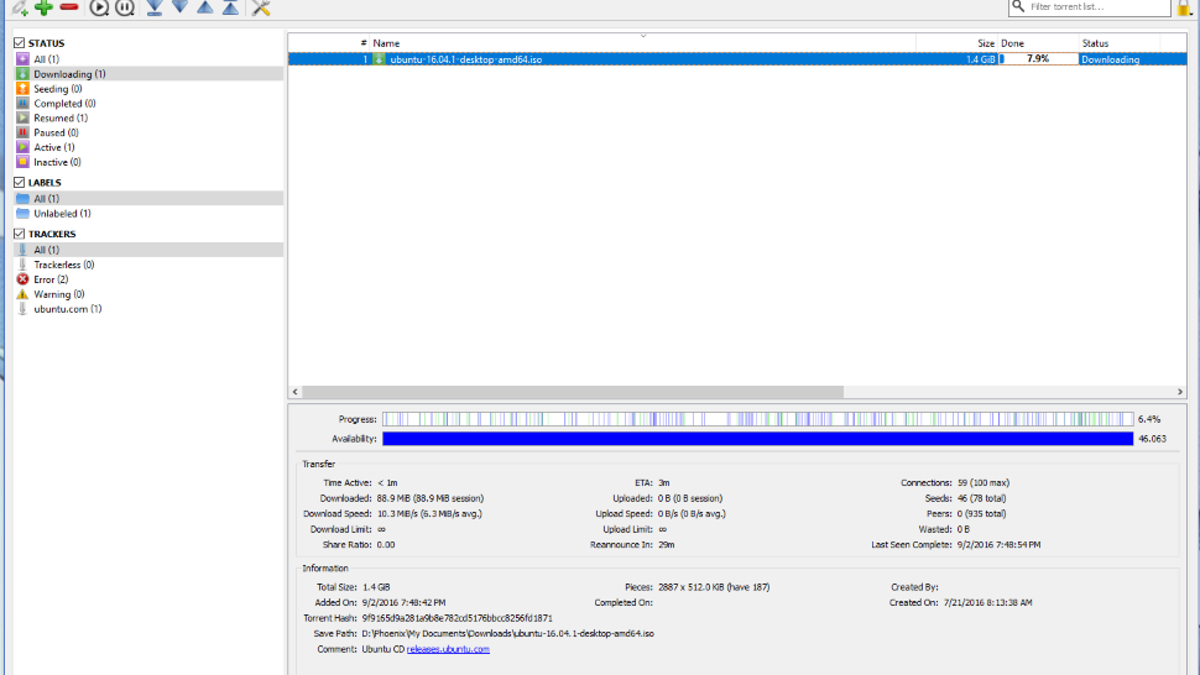Select the ubuntu-16.04.1-desktop-amd64.iso torrent row
1200x675 pixels.
click(x=737, y=59)
